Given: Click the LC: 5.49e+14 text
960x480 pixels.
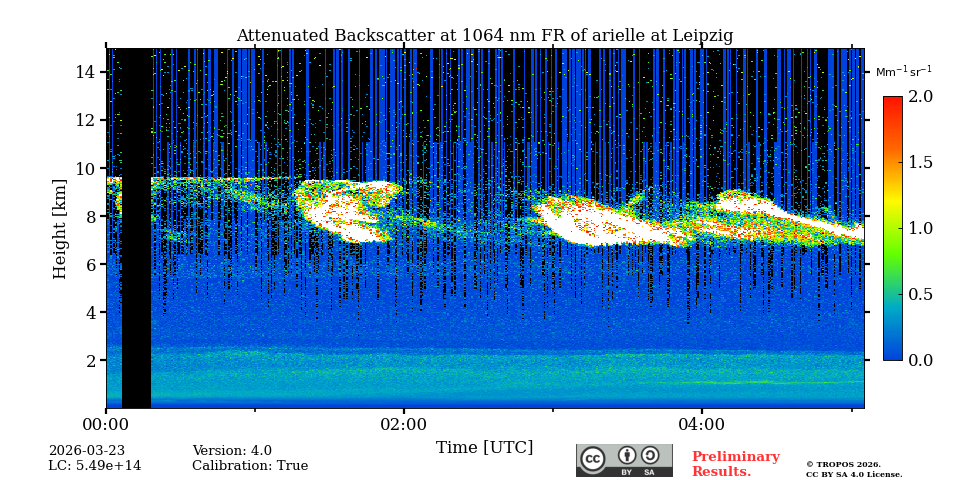Looking at the screenshot, I should tap(95, 466).
